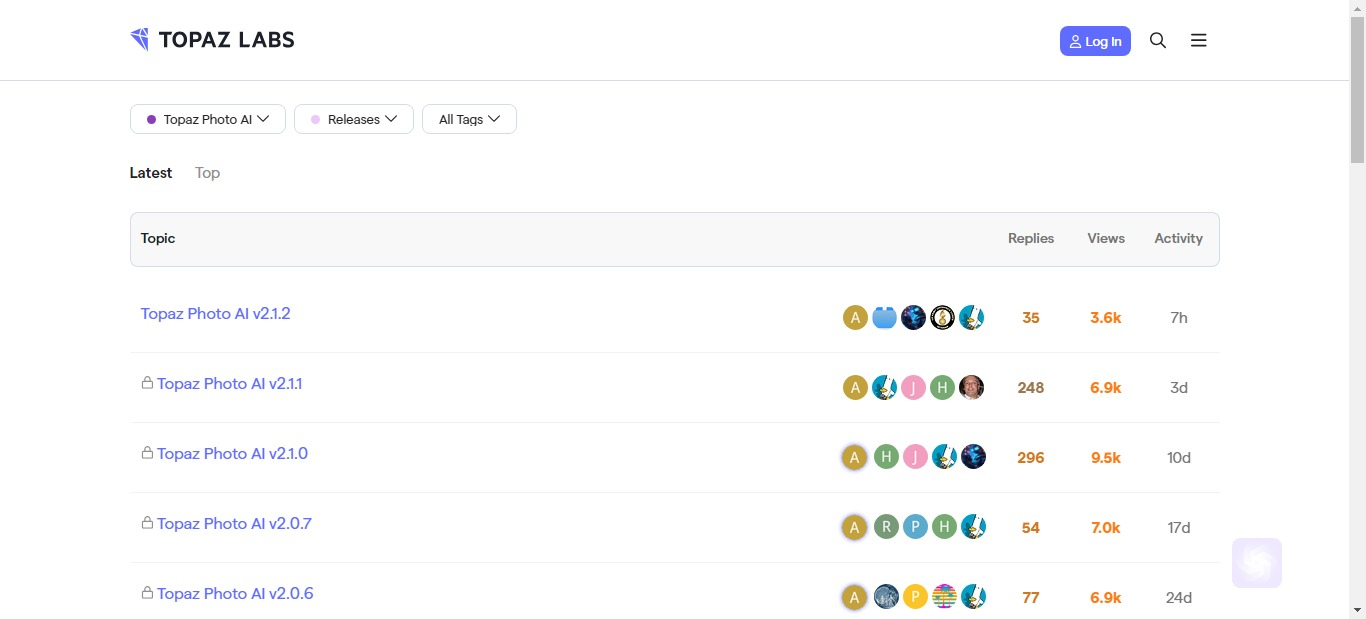
Task: Click the dark blue avatar in v2.1.0 row
Action: click(973, 458)
